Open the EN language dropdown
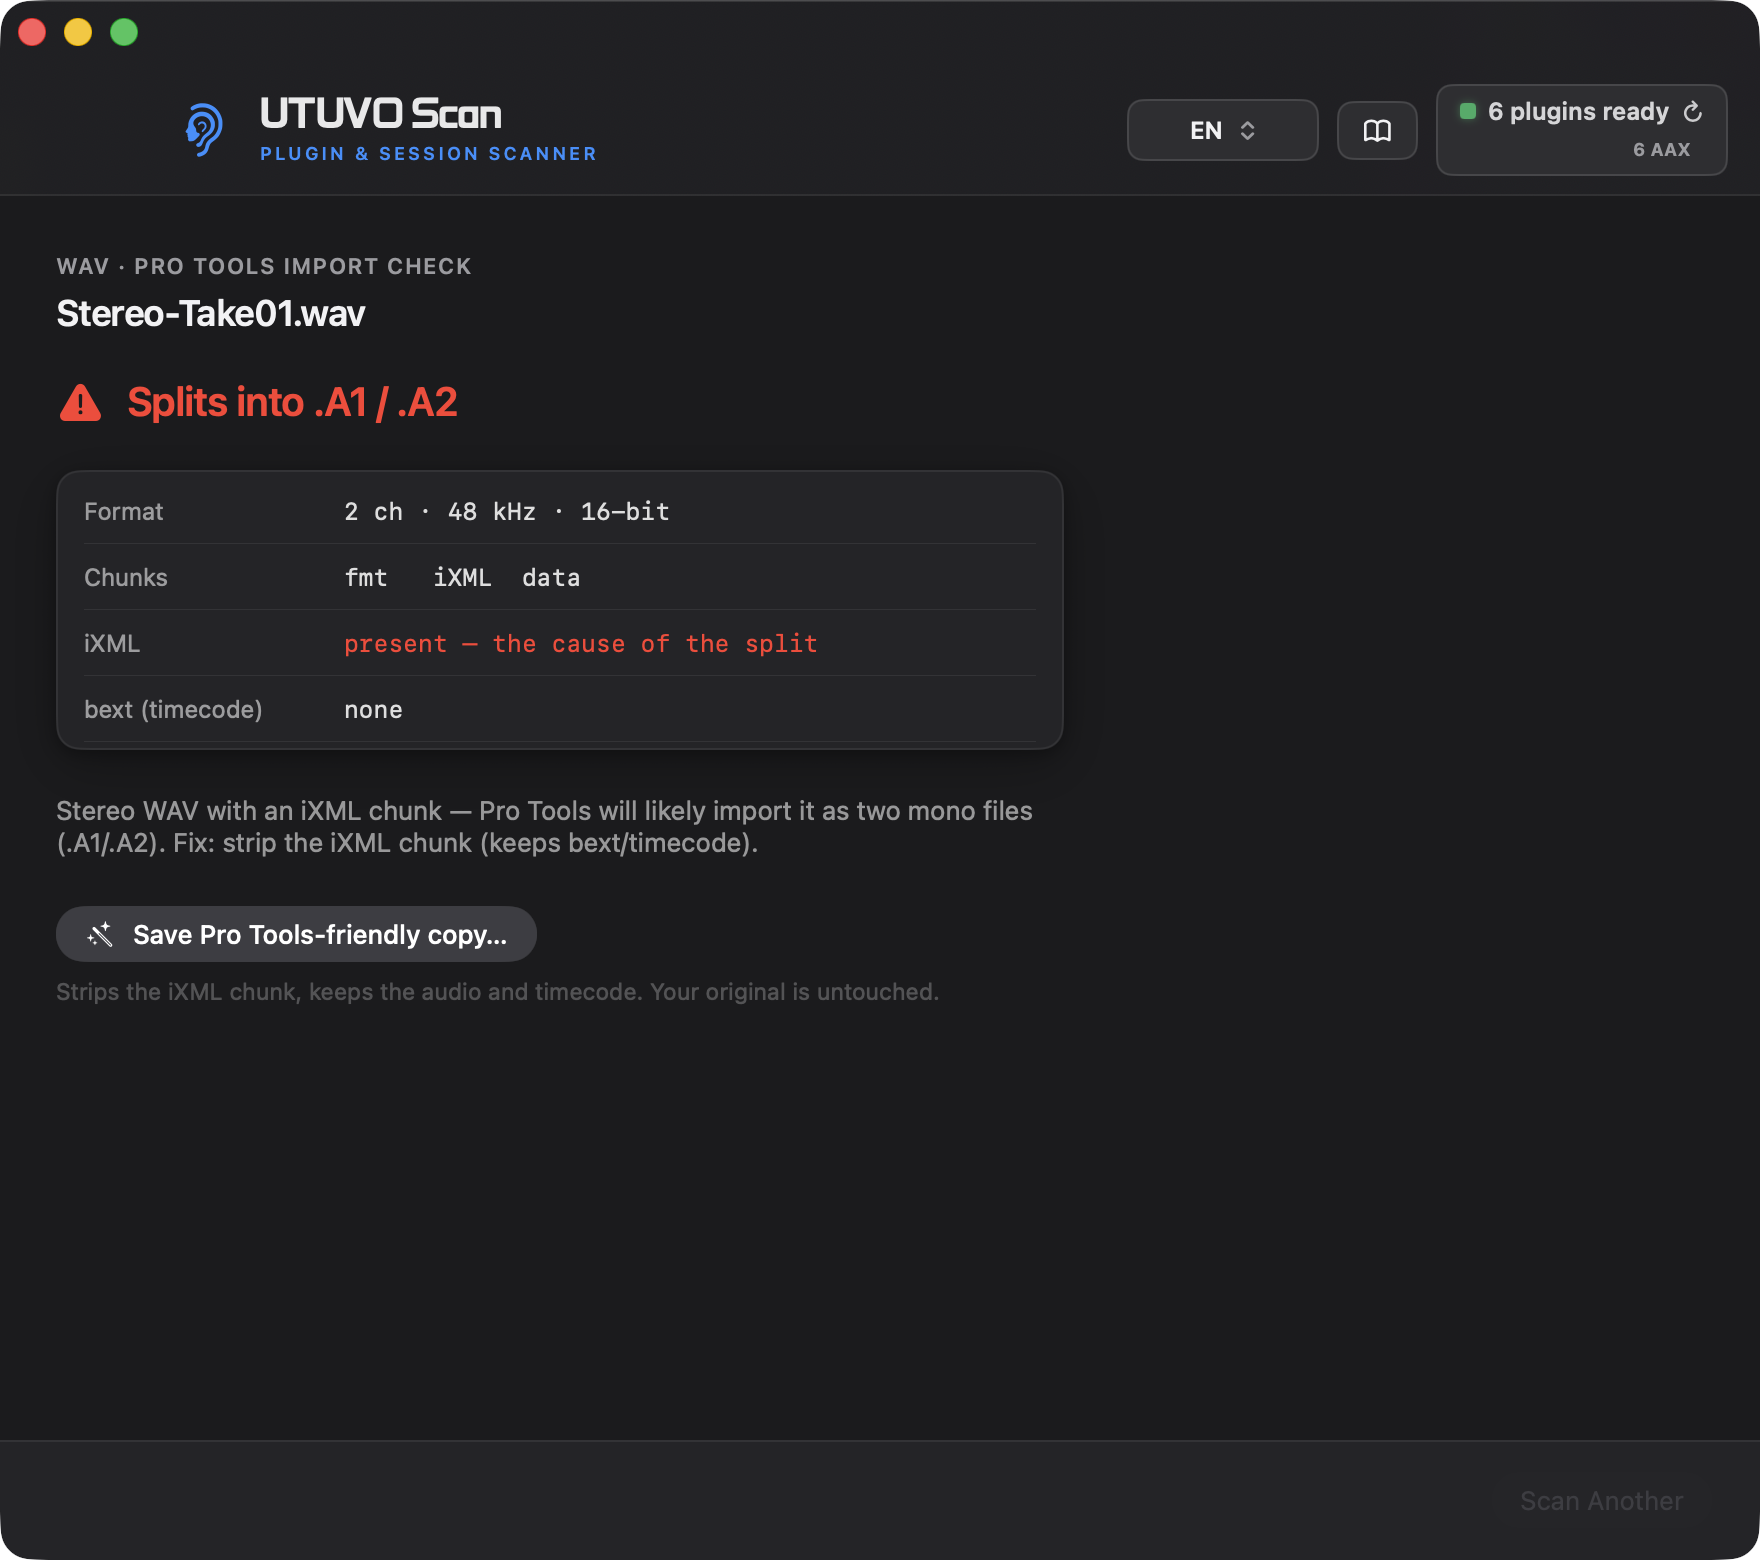 1222,130
